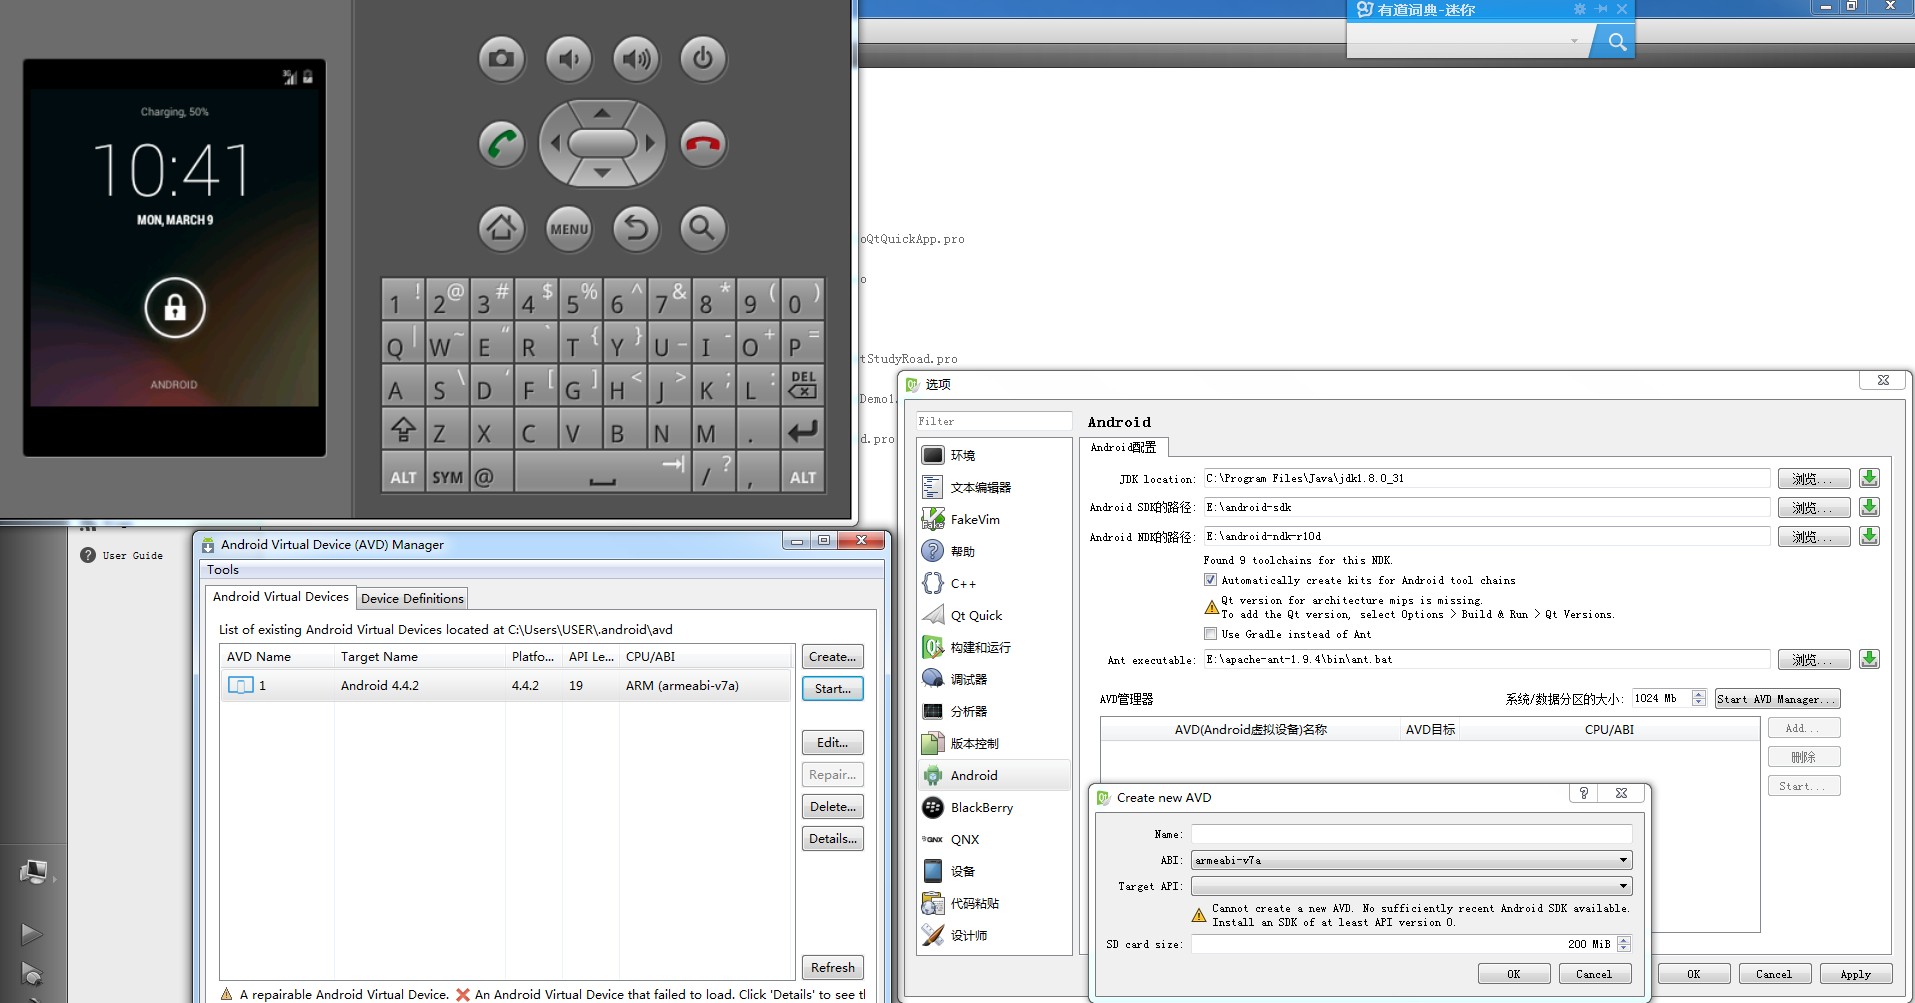
Task: Click the lock icon on Android screen
Action: click(x=175, y=307)
